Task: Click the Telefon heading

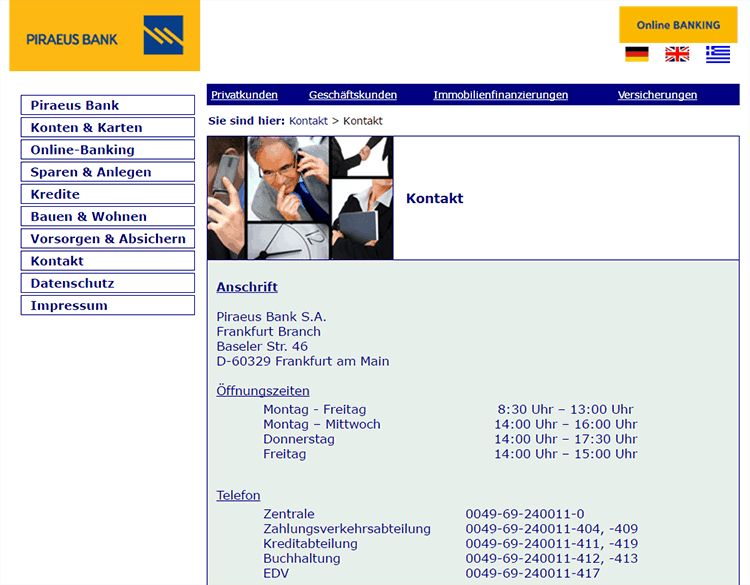Action: 238,495
